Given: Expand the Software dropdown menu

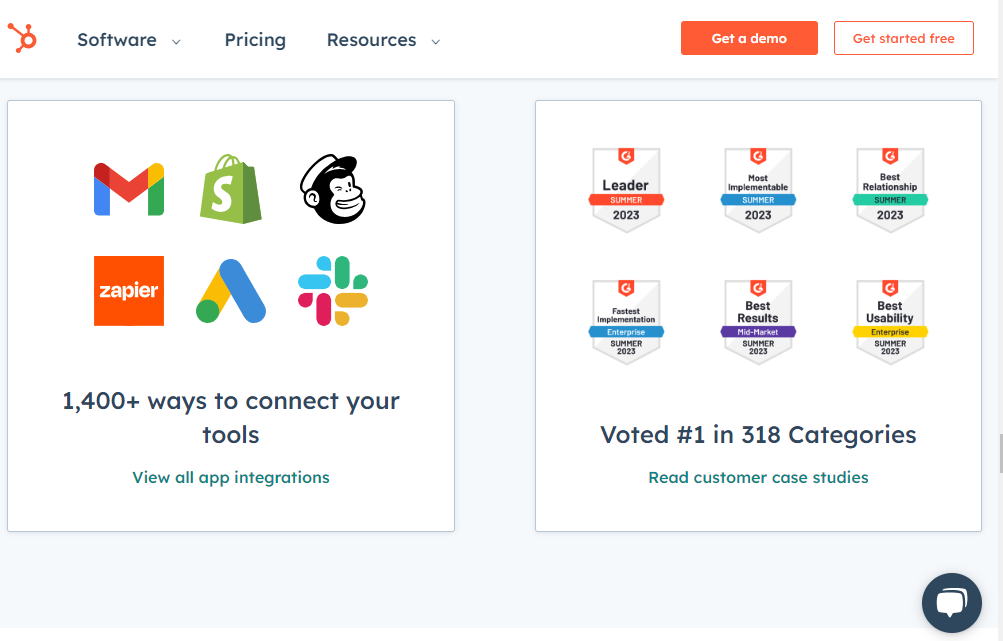Looking at the screenshot, I should pos(129,40).
